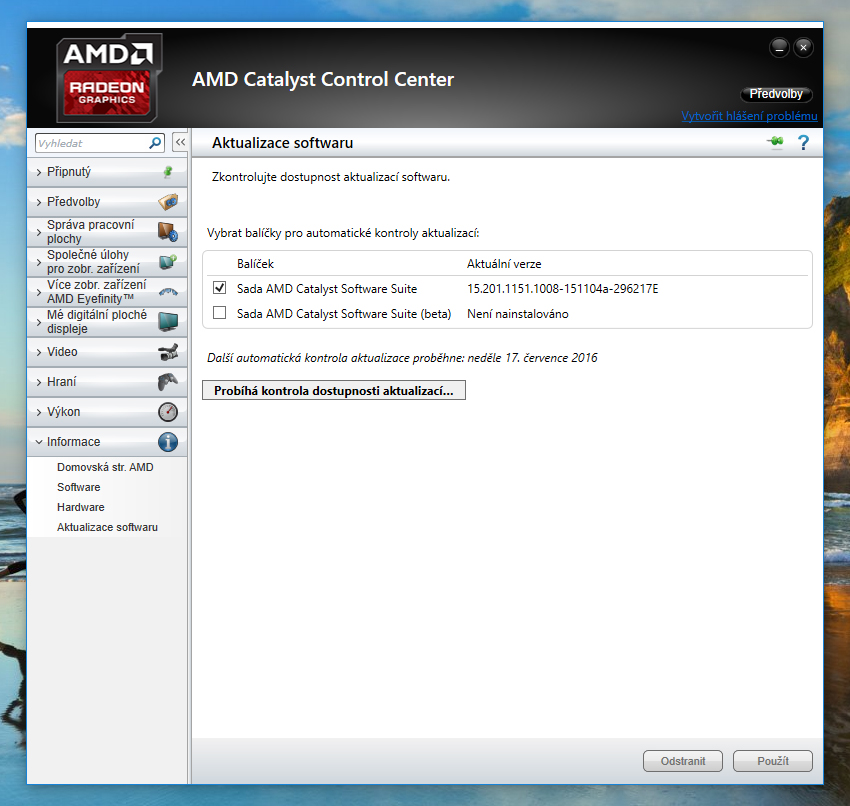Image resolution: width=850 pixels, height=806 pixels.
Task: Click the Sada AMD Catalyst Software Suite (beta) label
Action: (x=344, y=314)
